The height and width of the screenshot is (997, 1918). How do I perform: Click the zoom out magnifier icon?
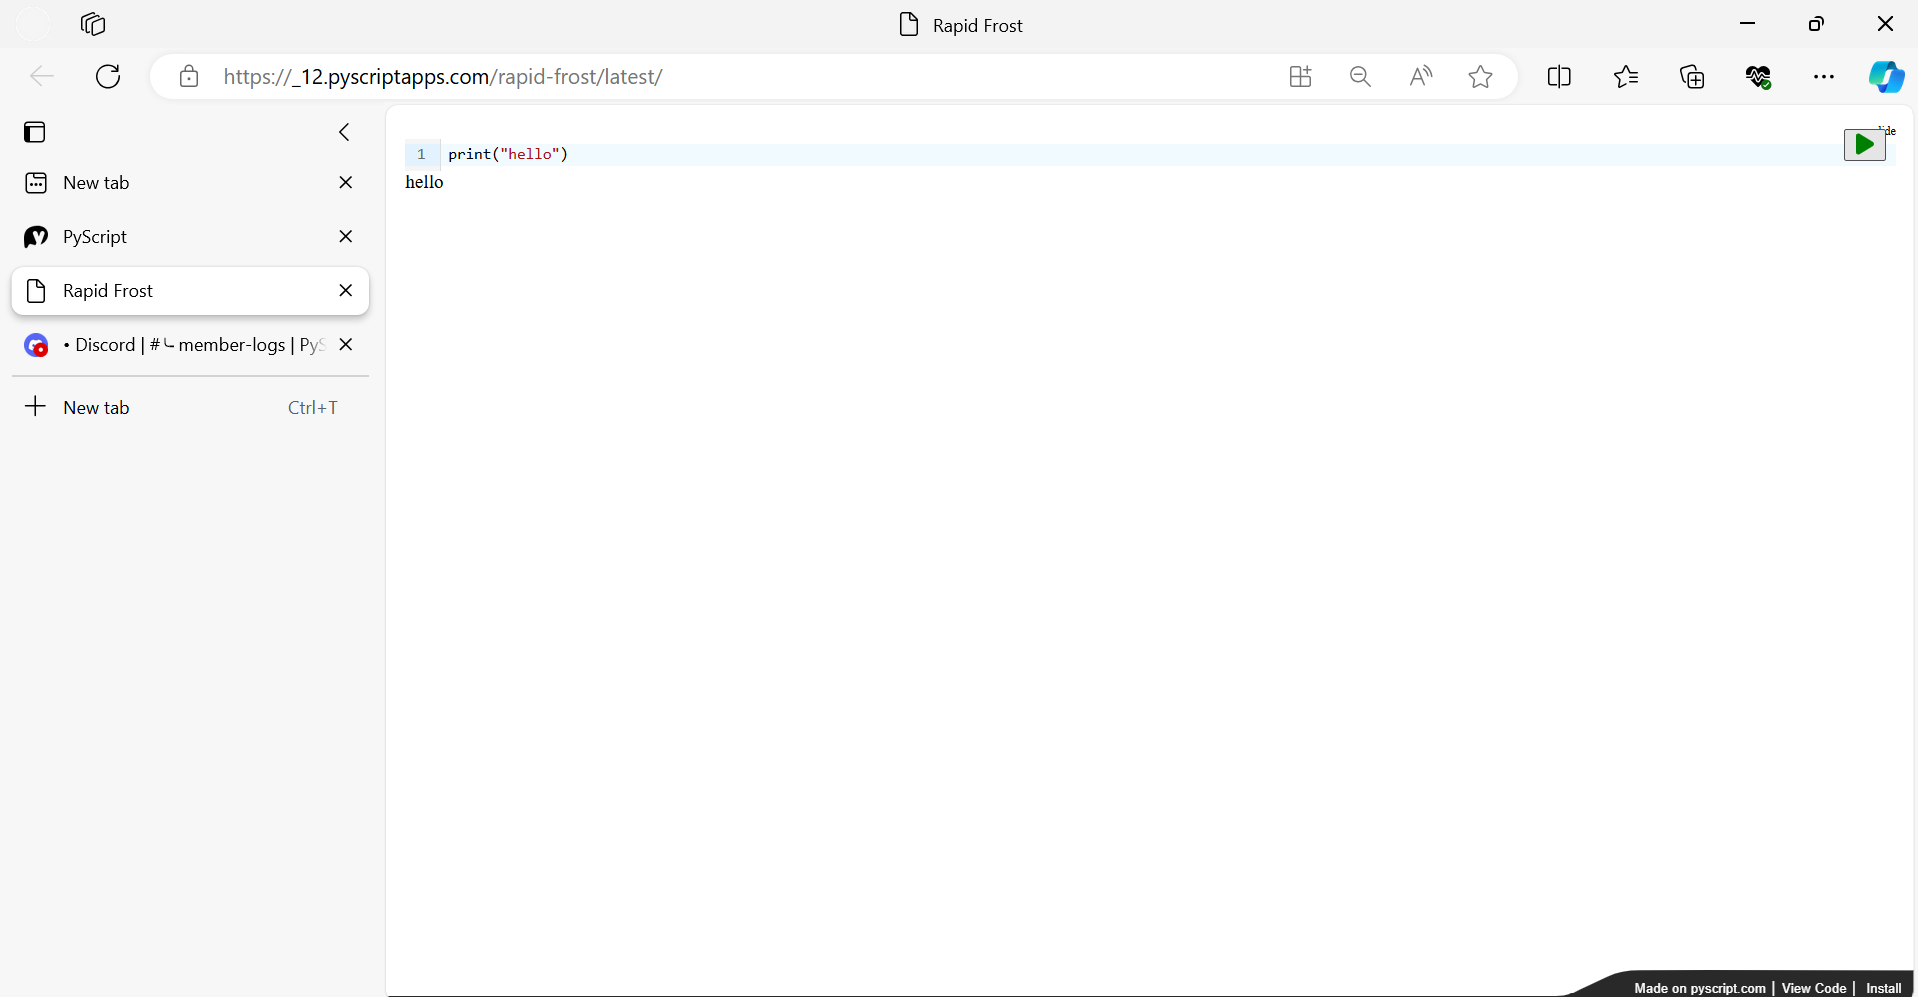click(x=1360, y=77)
